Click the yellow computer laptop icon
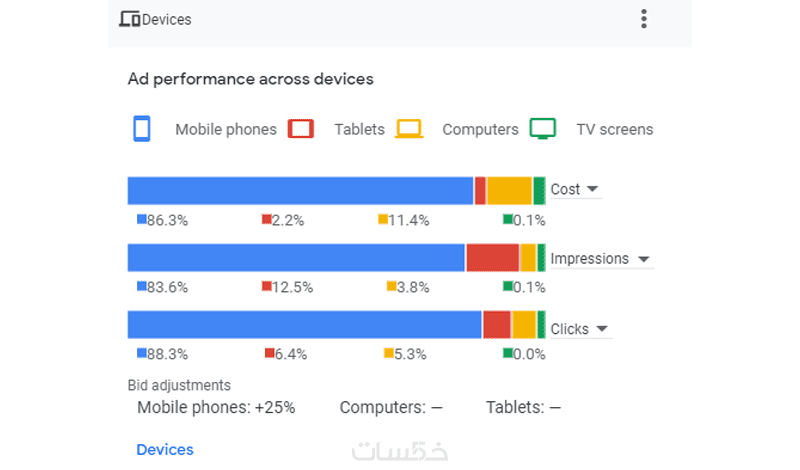Screen dimensions: 800x470 click(409, 129)
